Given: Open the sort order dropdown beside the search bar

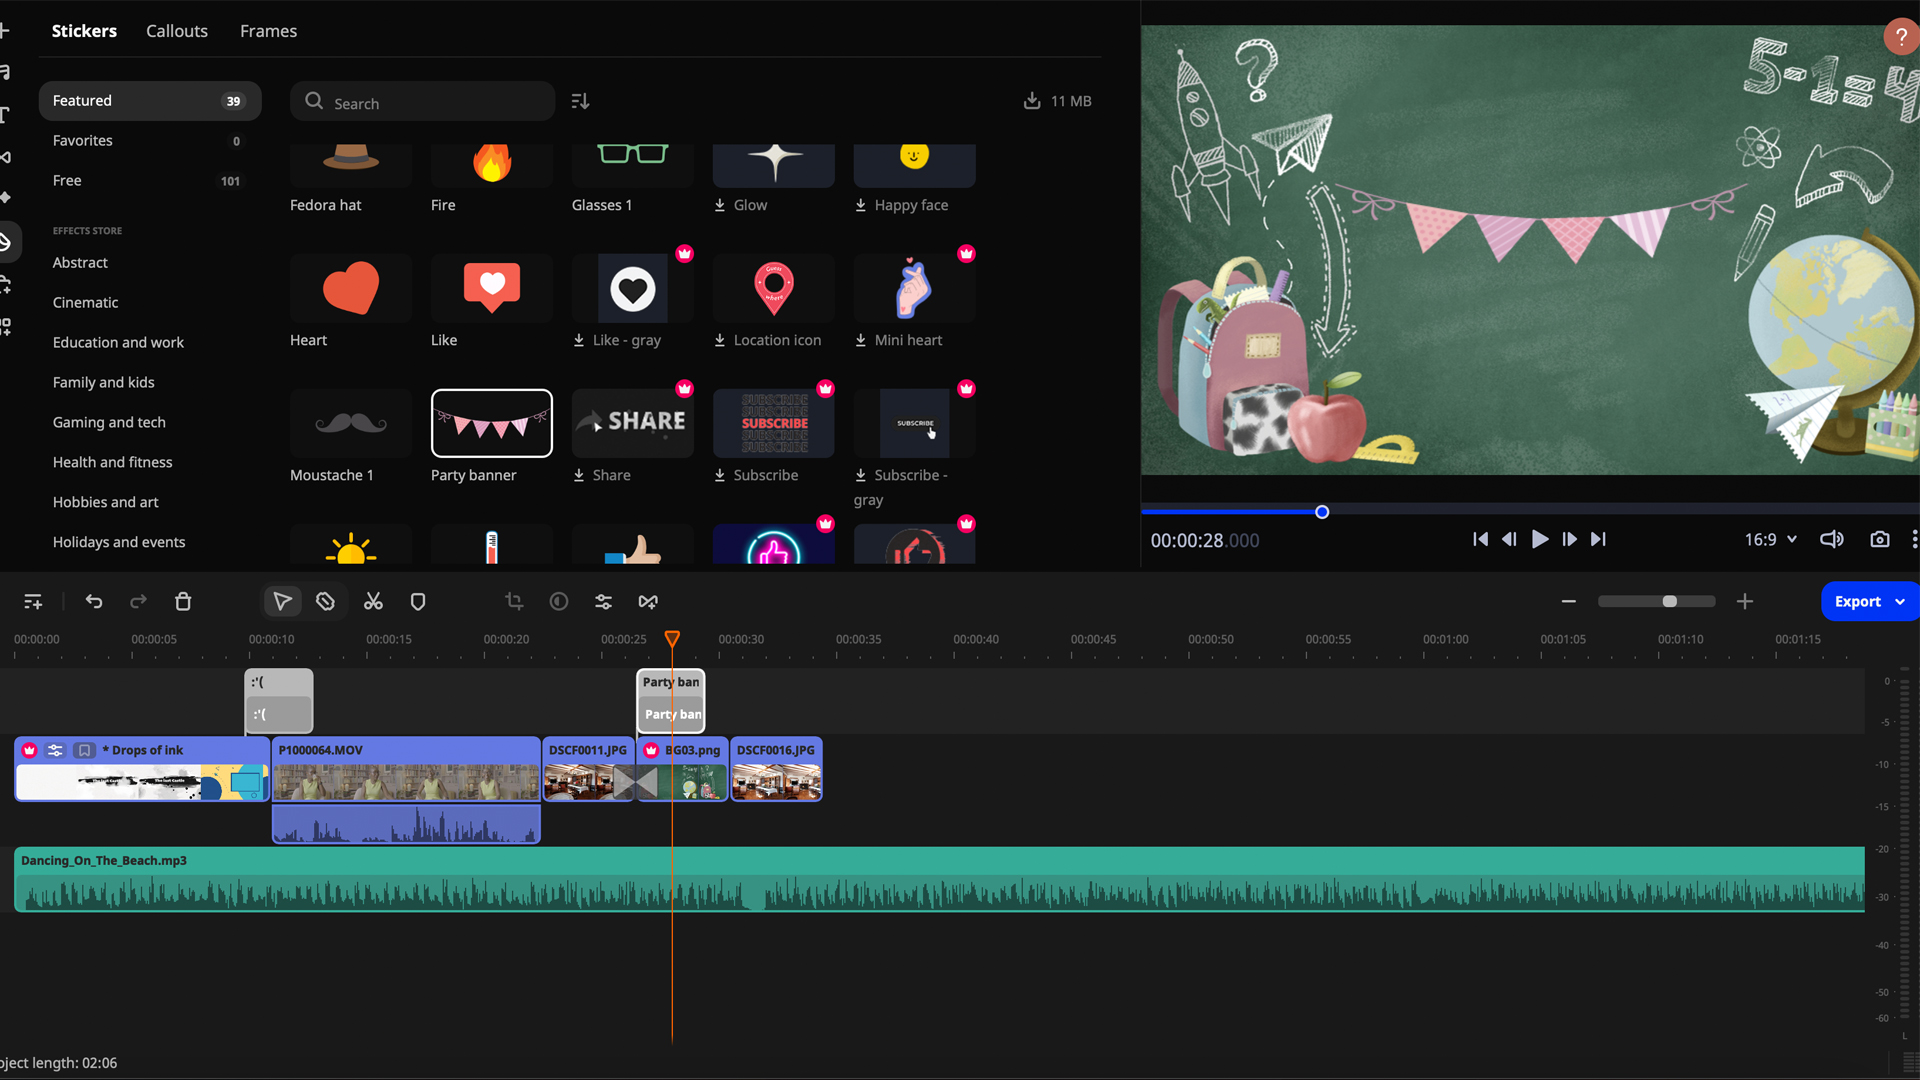Looking at the screenshot, I should (580, 100).
